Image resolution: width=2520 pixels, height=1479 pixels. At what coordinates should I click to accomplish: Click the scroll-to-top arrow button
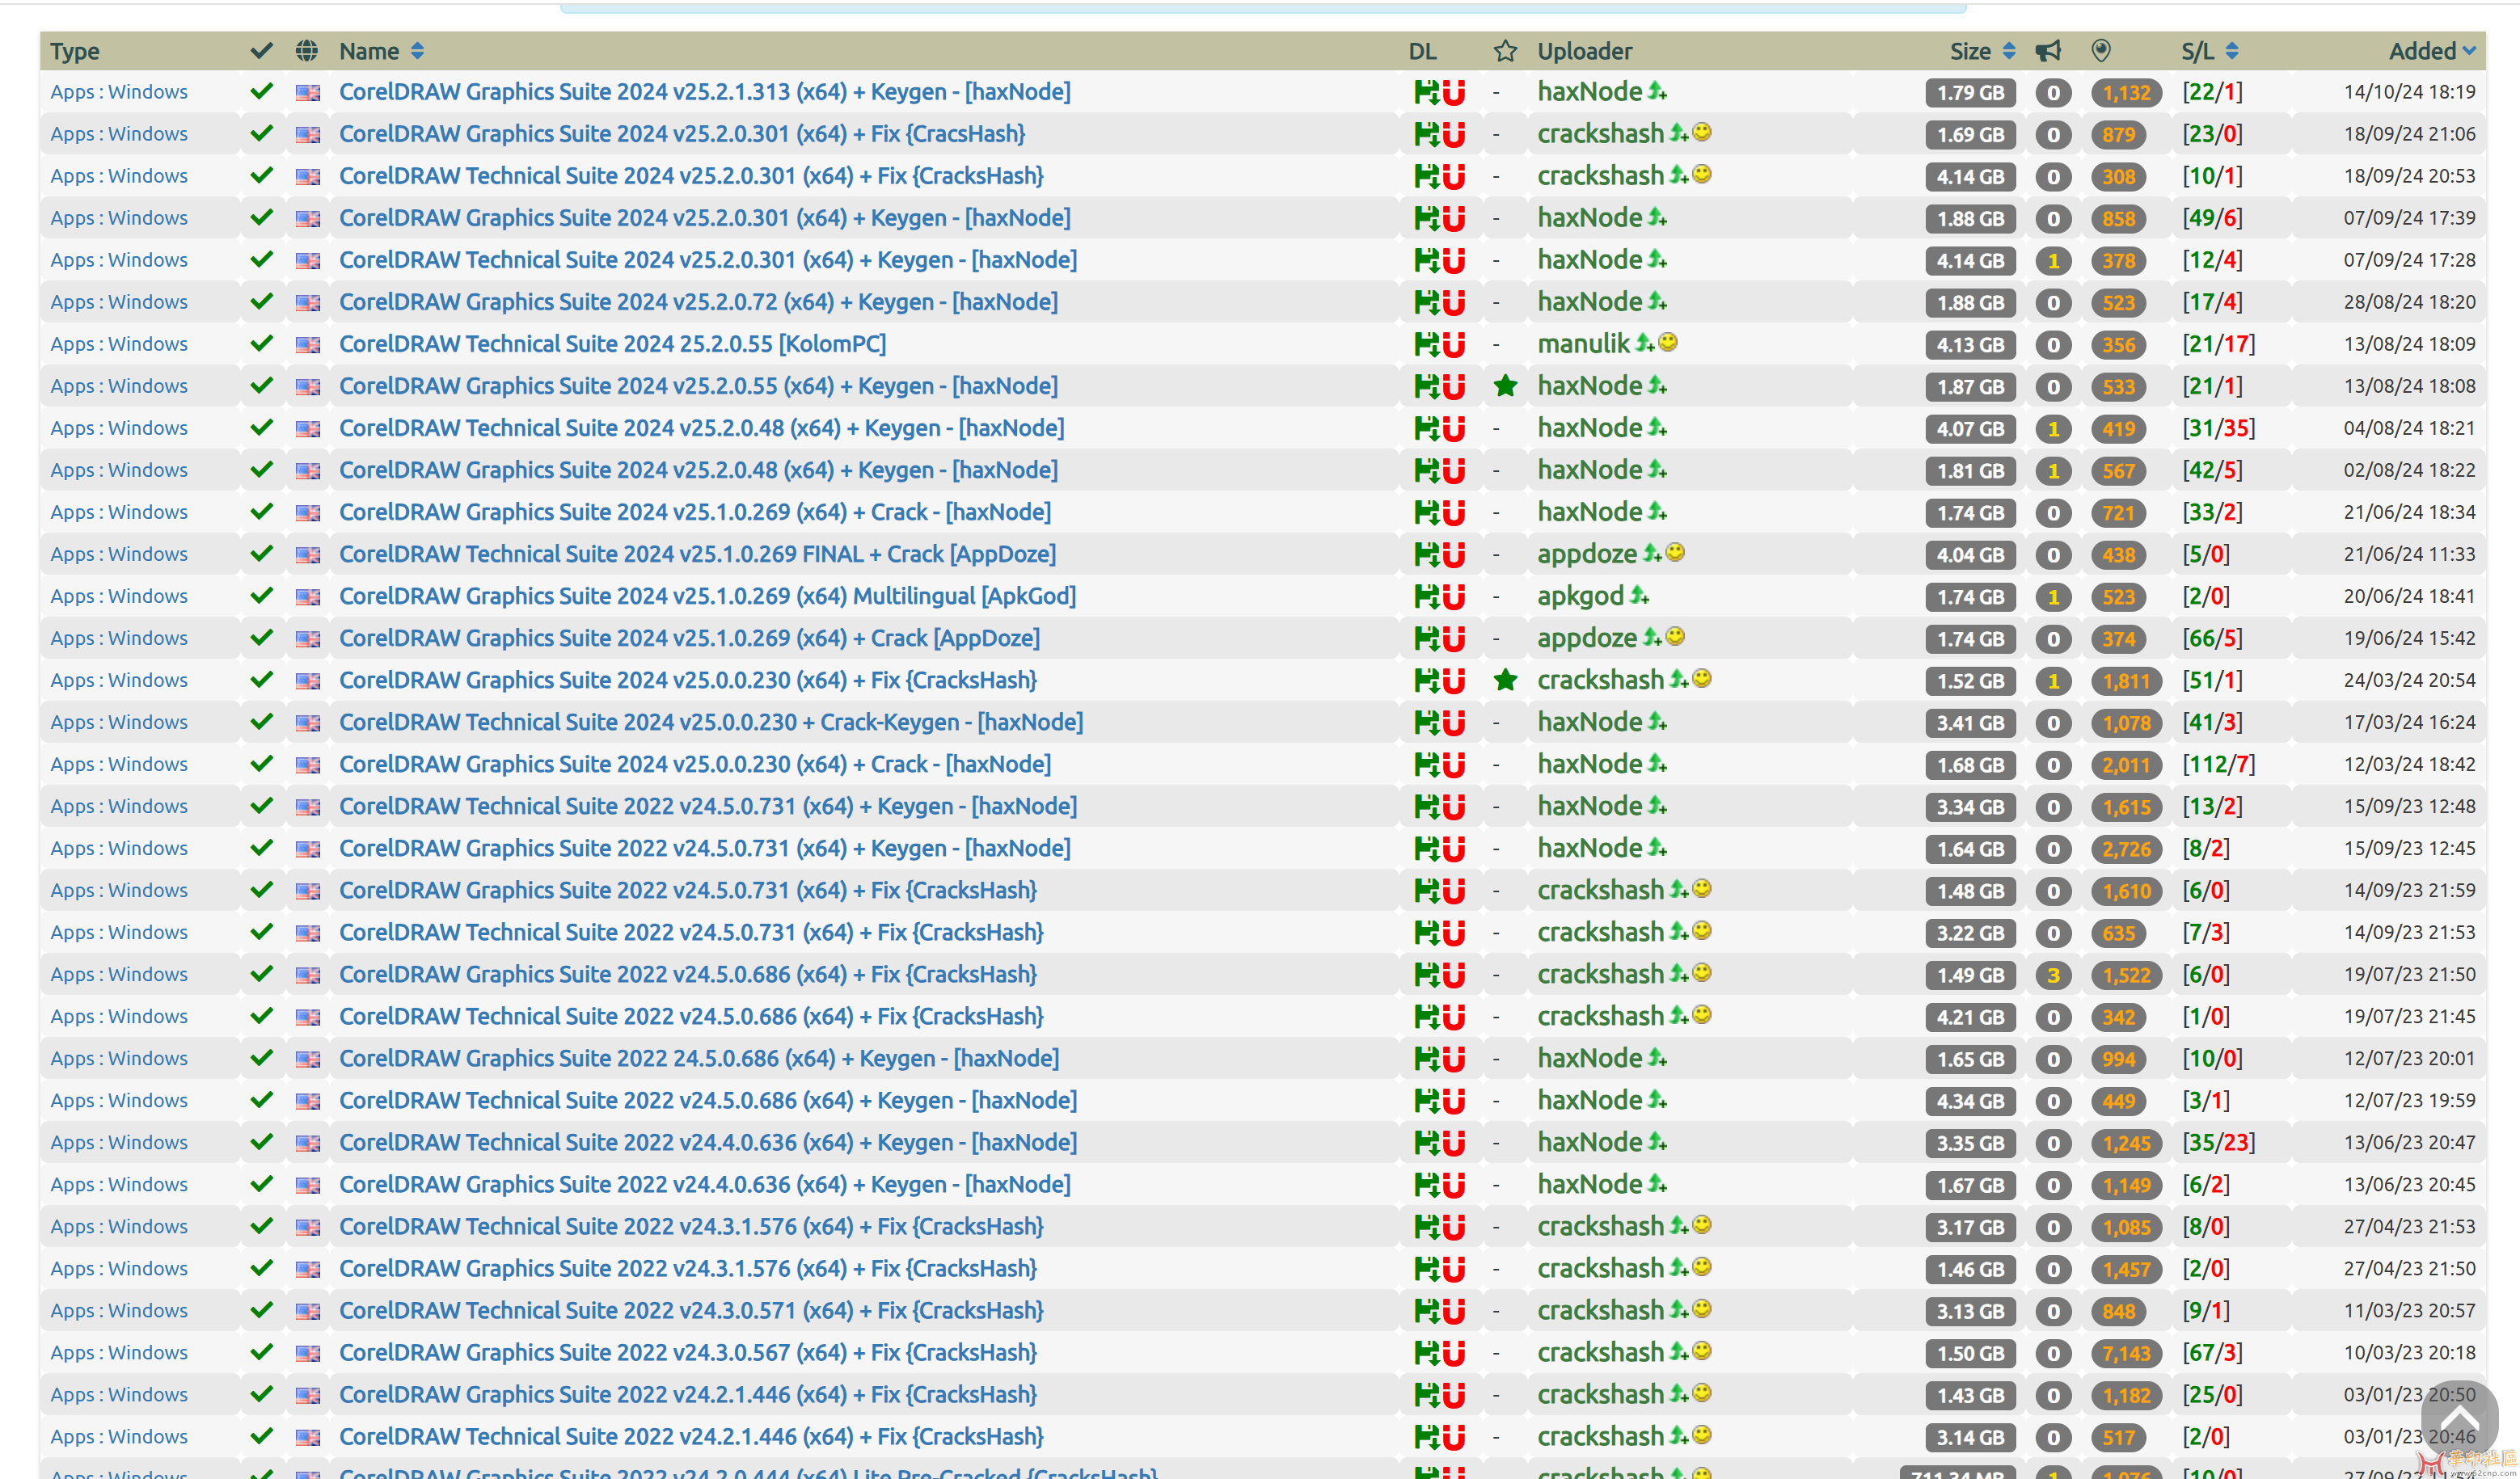[x=2459, y=1418]
